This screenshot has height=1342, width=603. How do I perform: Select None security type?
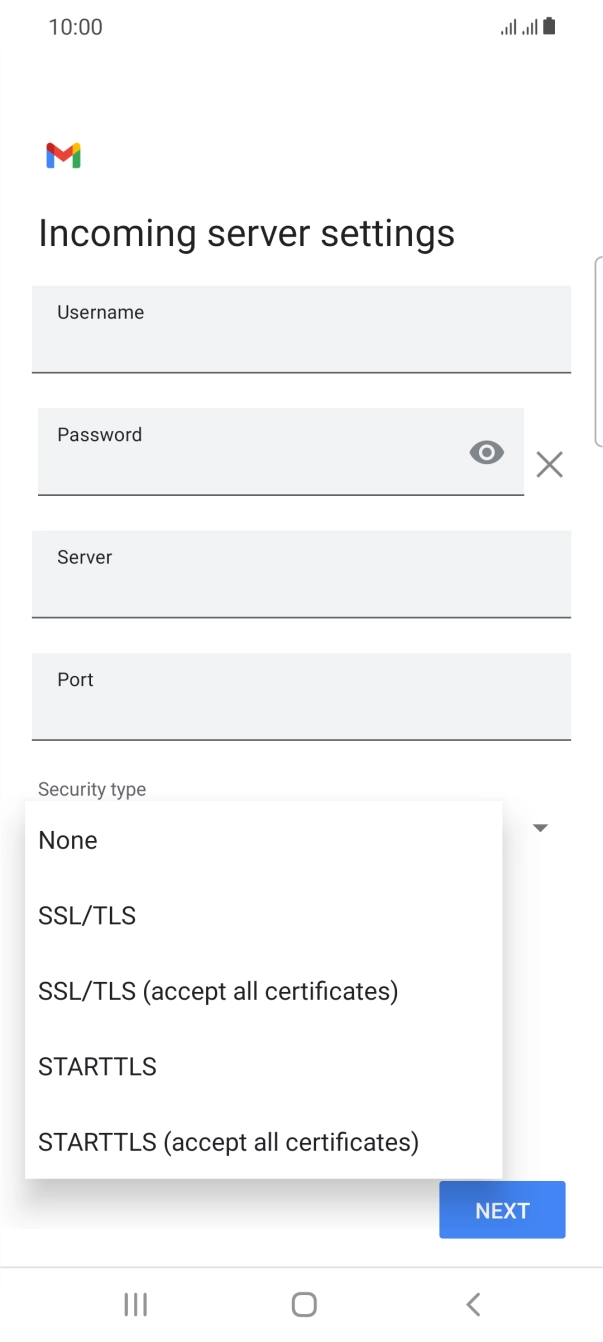tap(68, 840)
